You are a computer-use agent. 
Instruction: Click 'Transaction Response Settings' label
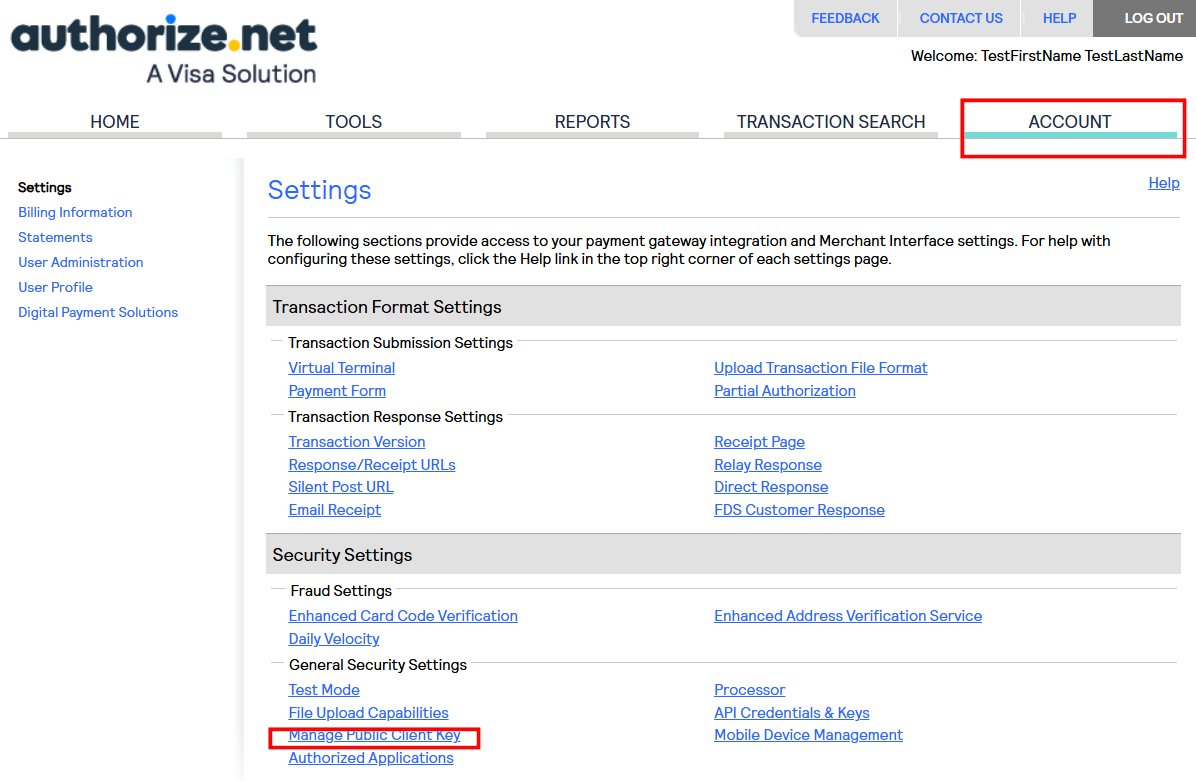pos(395,416)
